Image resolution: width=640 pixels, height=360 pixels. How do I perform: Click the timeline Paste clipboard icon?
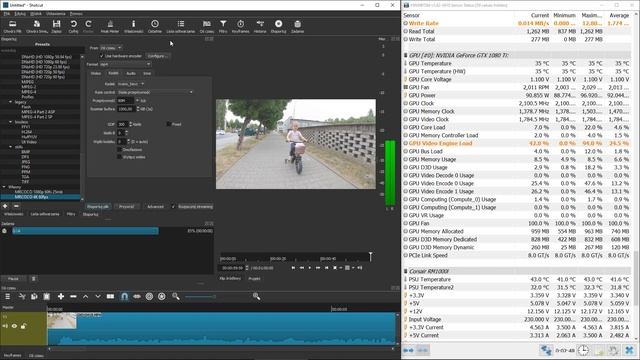(47, 296)
